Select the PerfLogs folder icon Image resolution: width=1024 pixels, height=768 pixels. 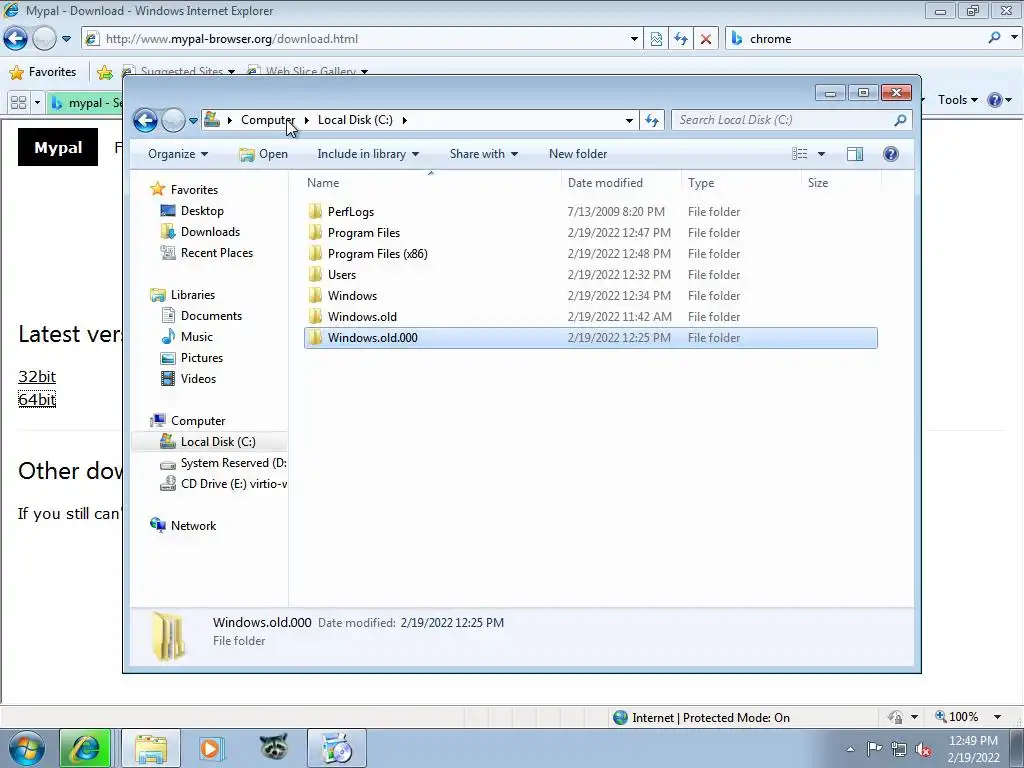click(315, 212)
